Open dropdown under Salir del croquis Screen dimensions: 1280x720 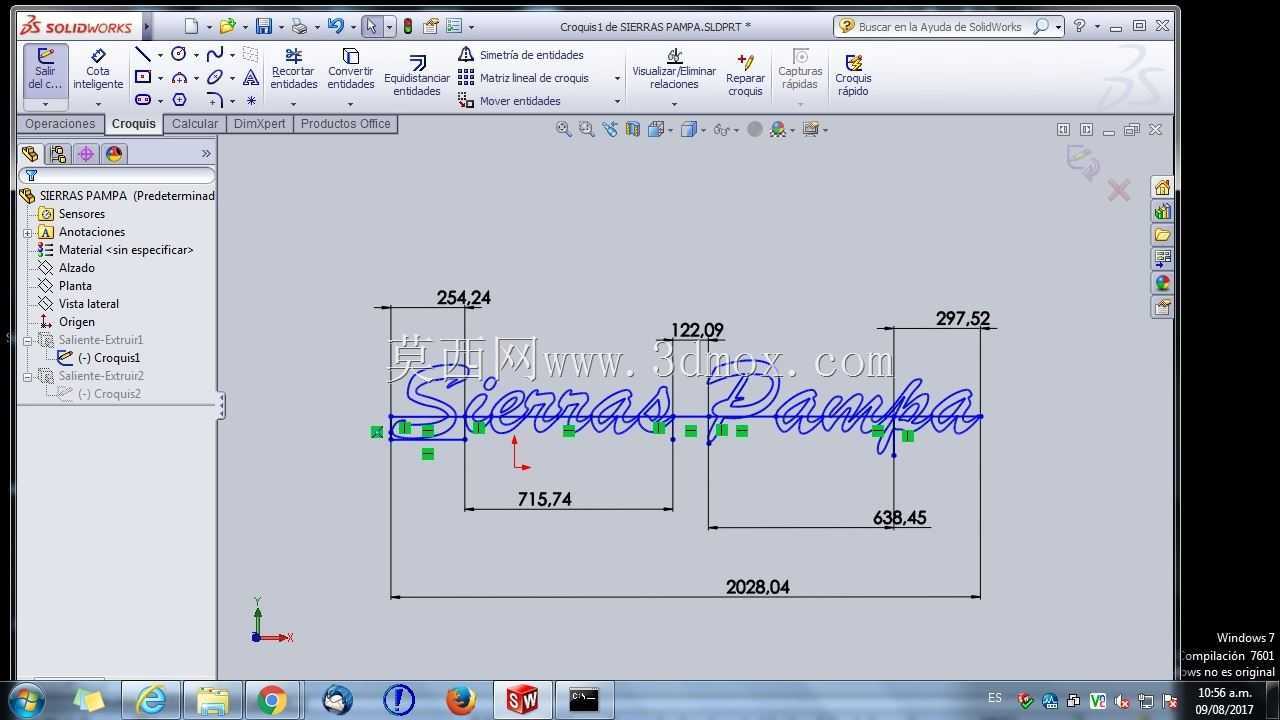[45, 104]
